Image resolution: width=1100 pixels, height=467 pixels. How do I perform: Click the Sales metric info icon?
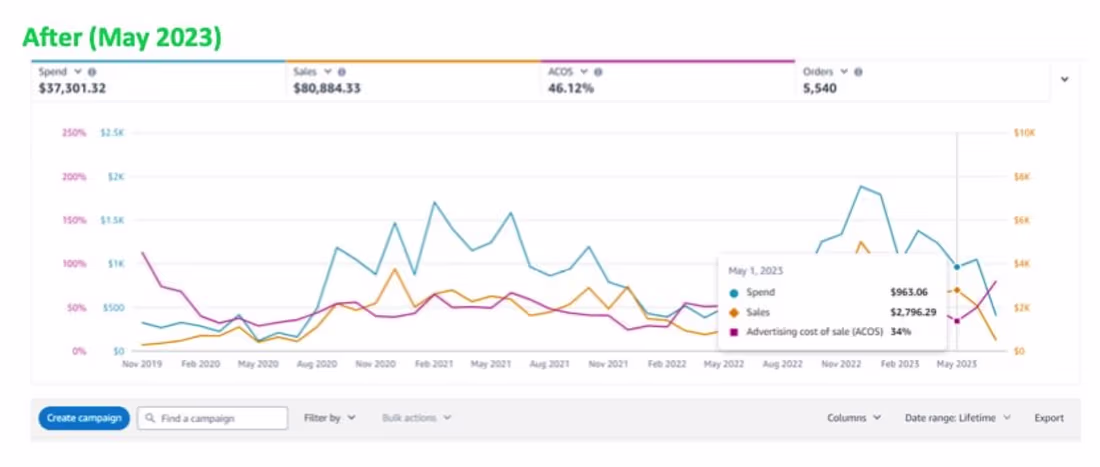[342, 72]
